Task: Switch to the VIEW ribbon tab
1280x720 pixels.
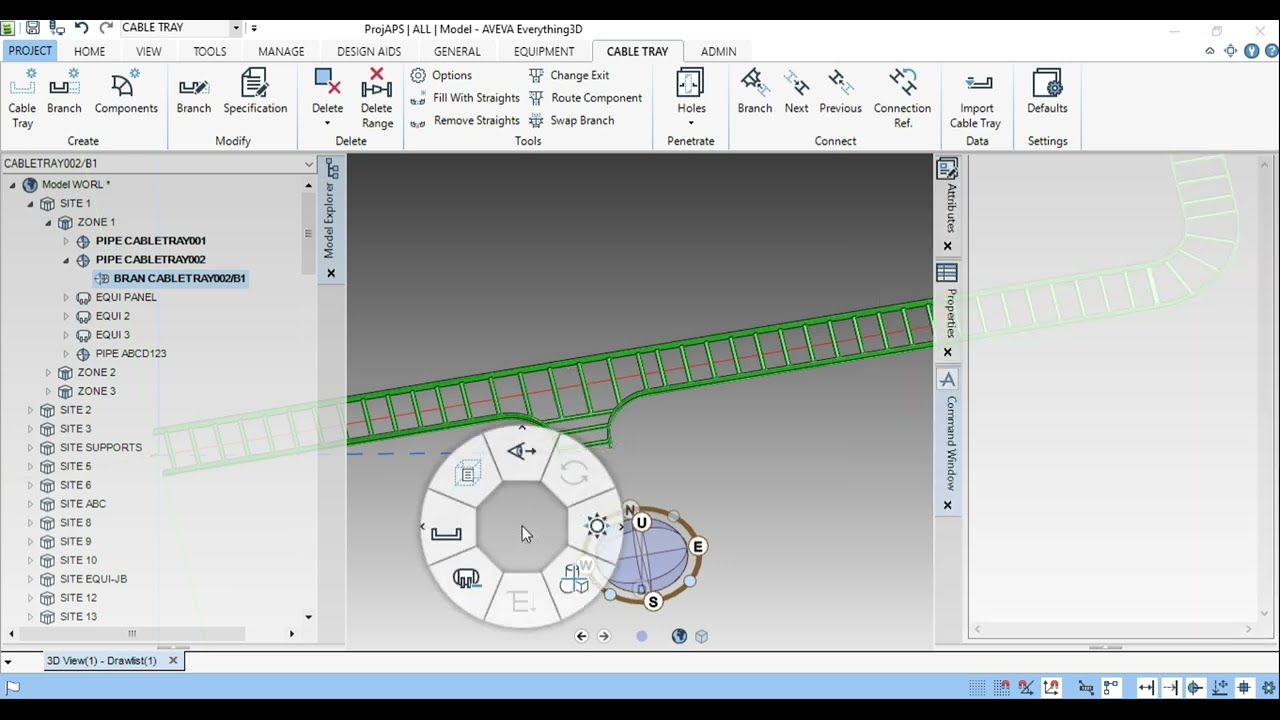Action: coord(149,51)
